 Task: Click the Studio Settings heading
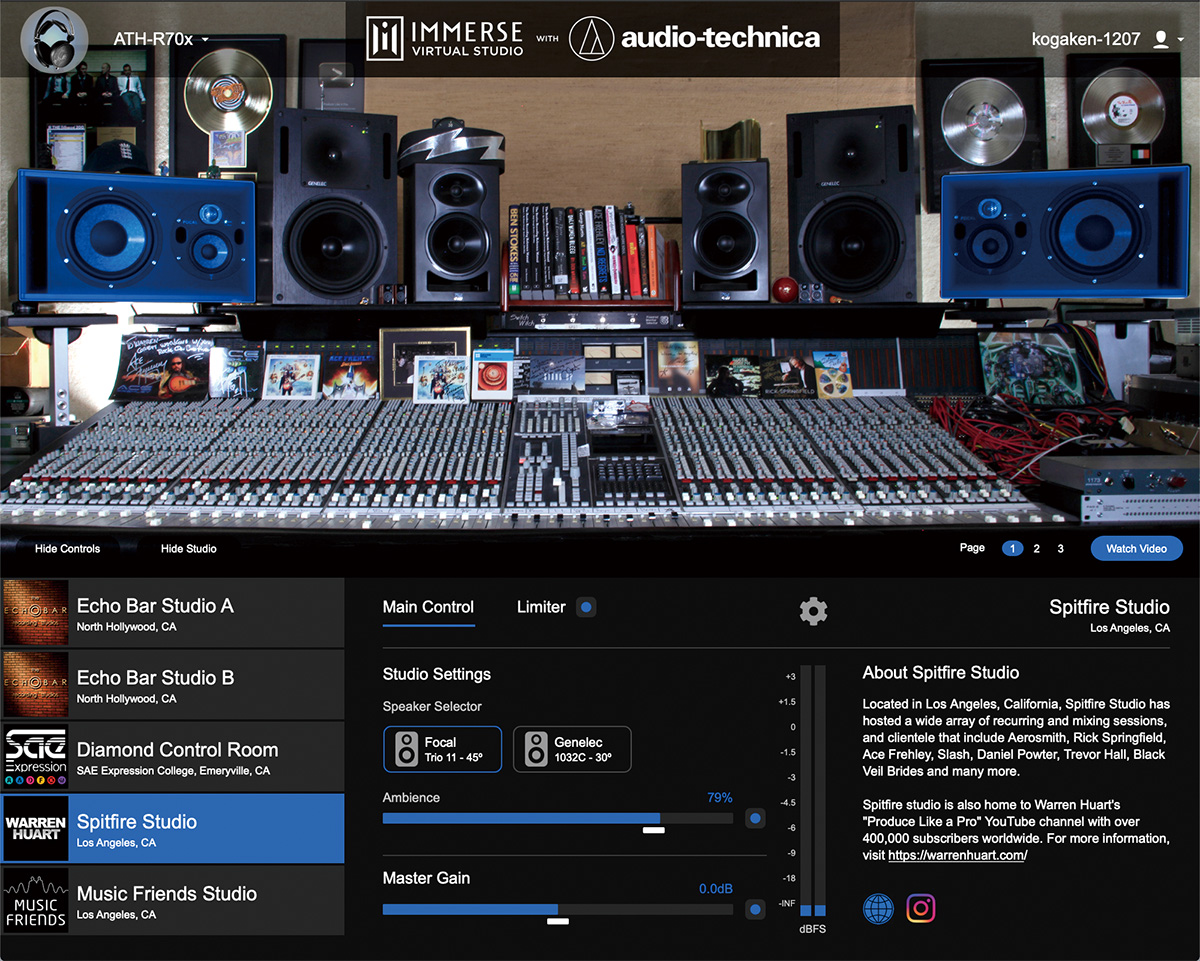[x=437, y=674]
